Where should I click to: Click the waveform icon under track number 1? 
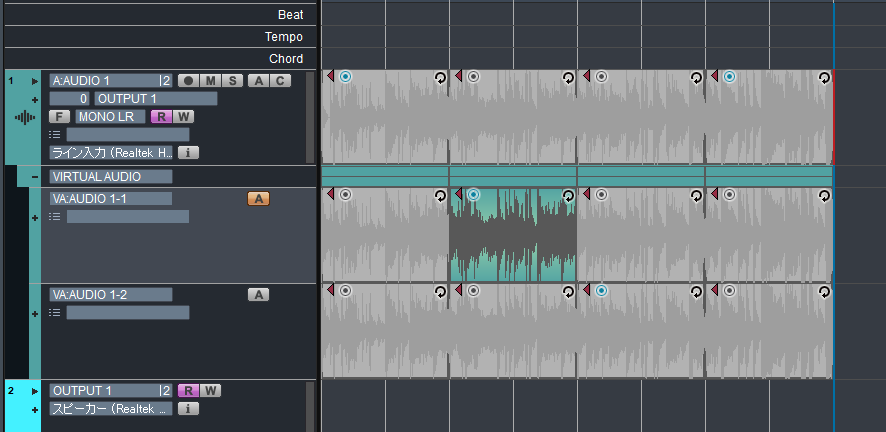[25, 118]
